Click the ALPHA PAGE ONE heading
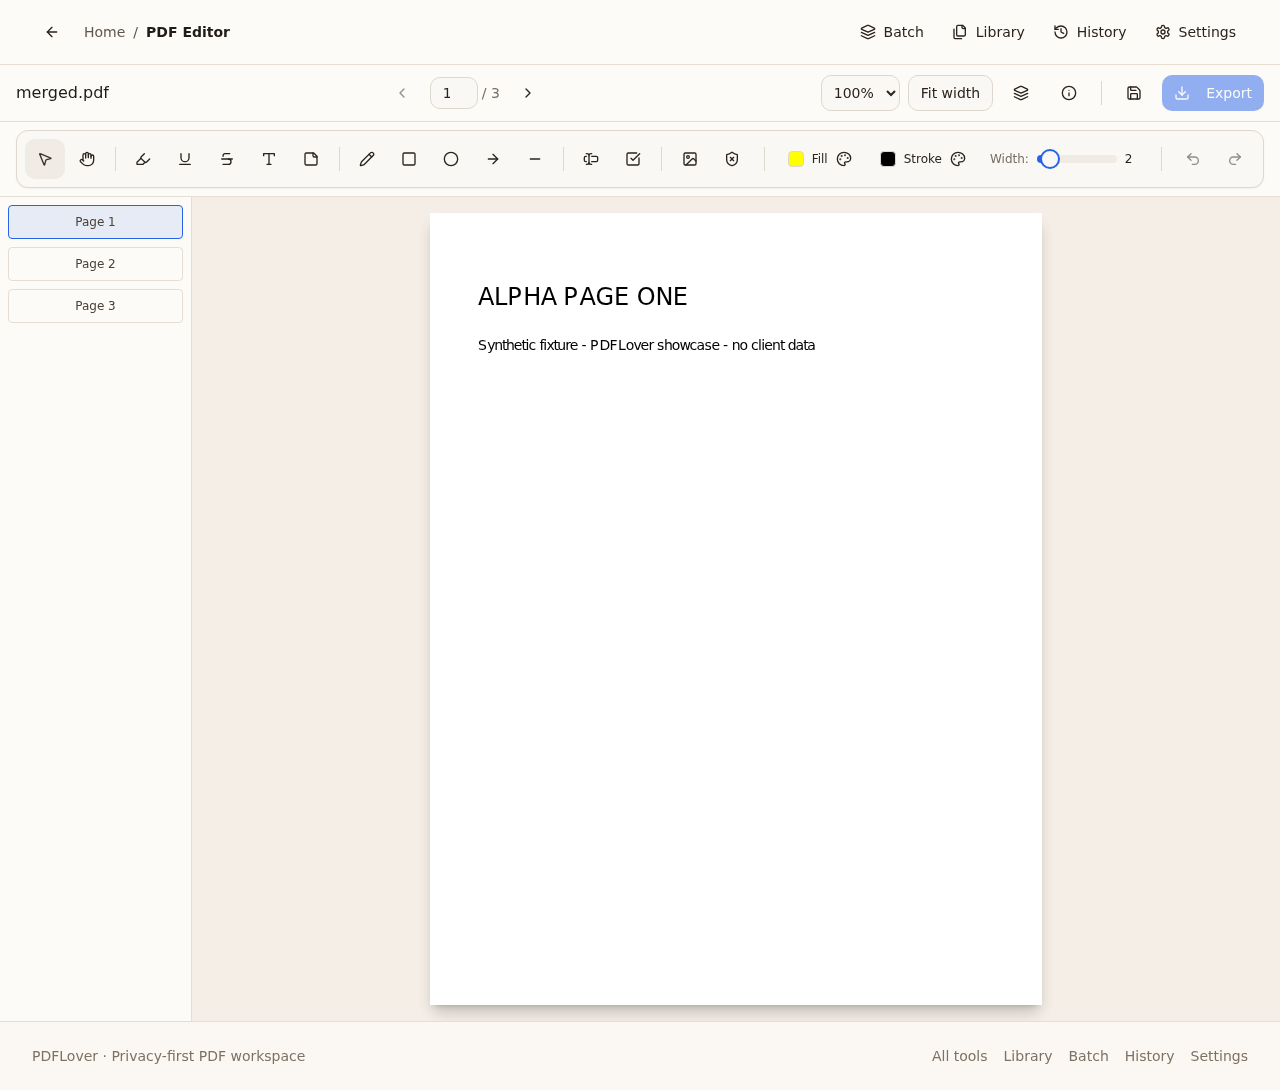 [583, 297]
